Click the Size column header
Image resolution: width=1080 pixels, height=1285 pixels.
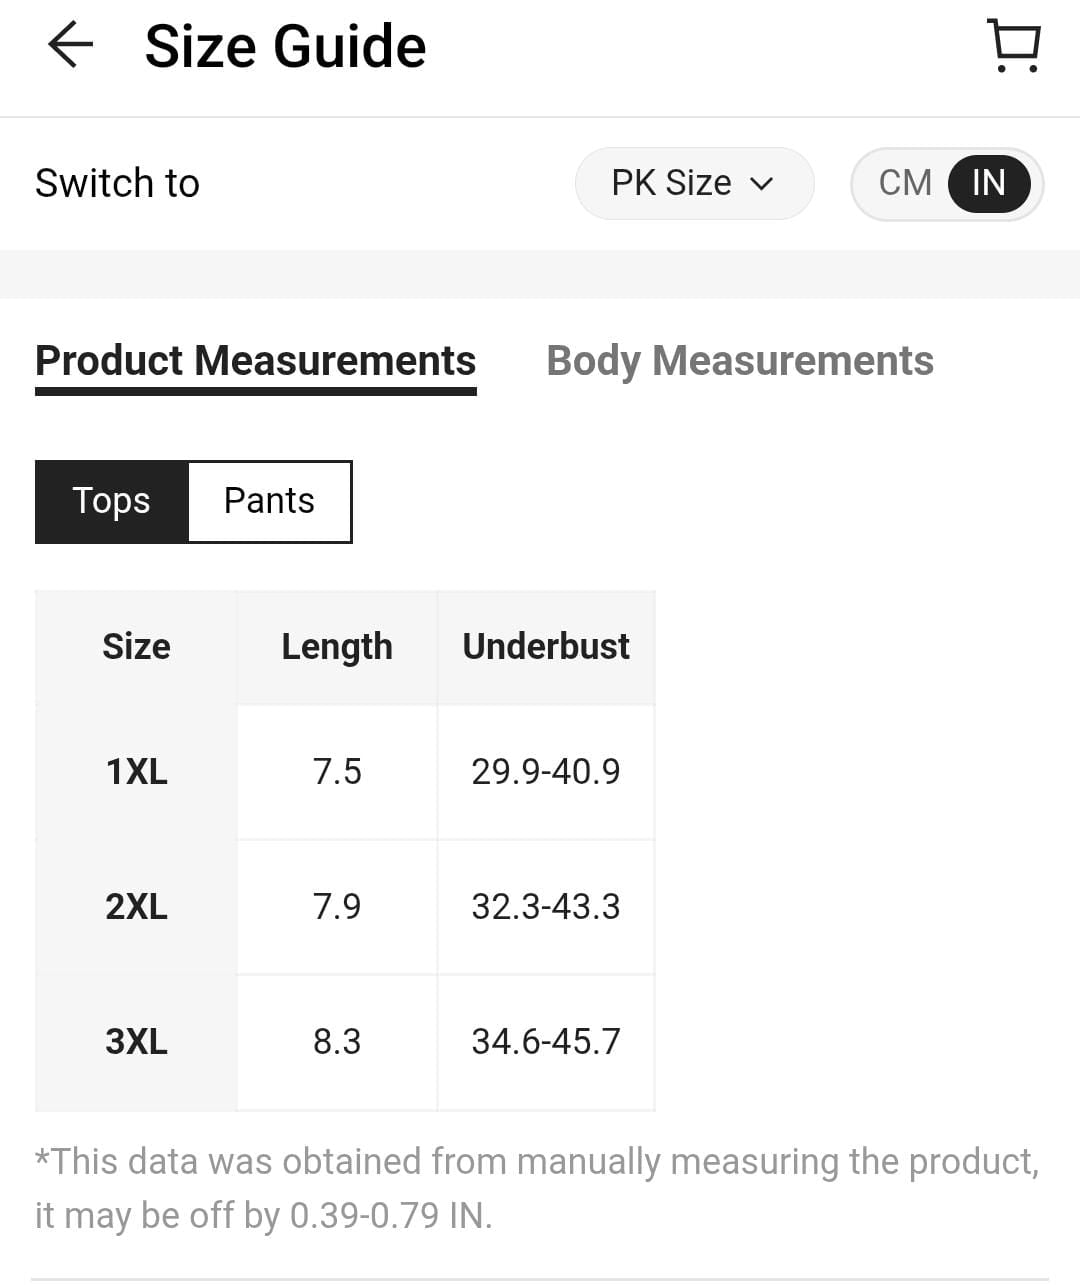(x=136, y=647)
